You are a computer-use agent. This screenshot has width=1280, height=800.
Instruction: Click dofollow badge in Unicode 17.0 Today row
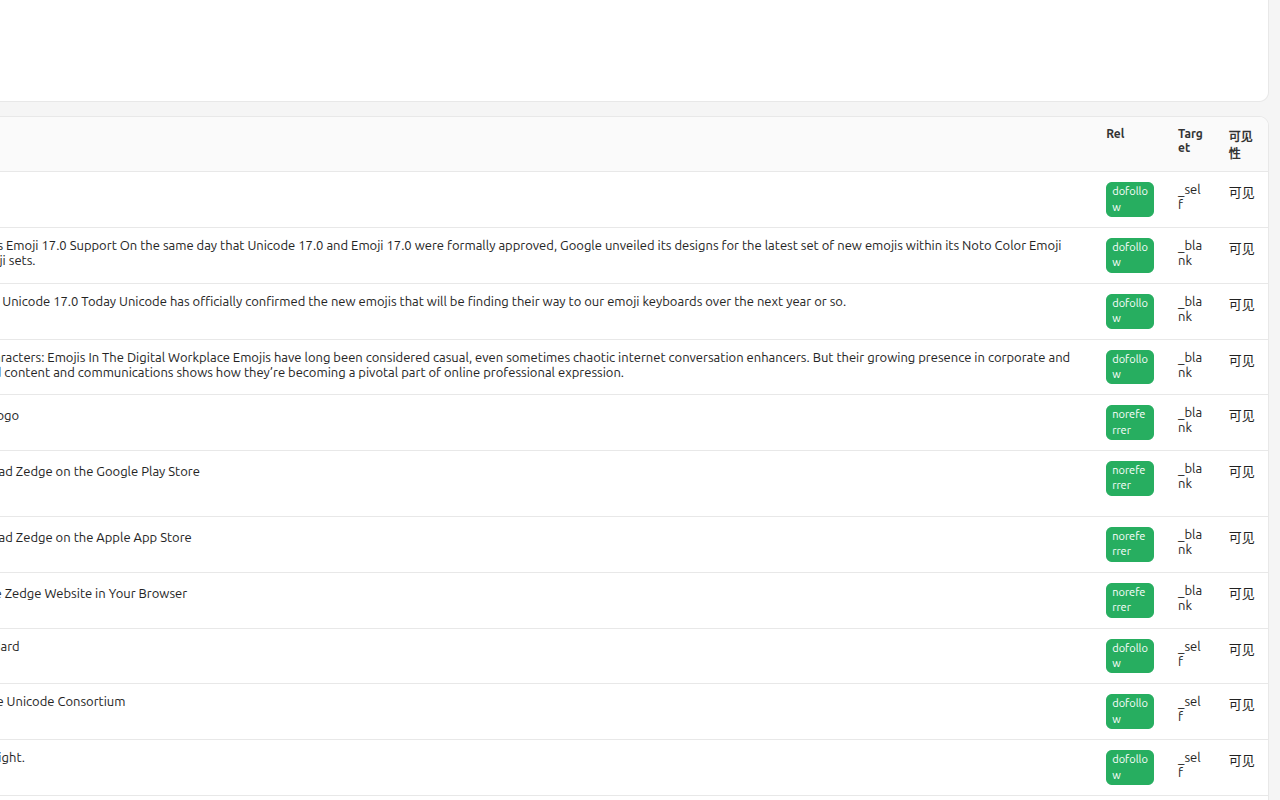(1130, 311)
